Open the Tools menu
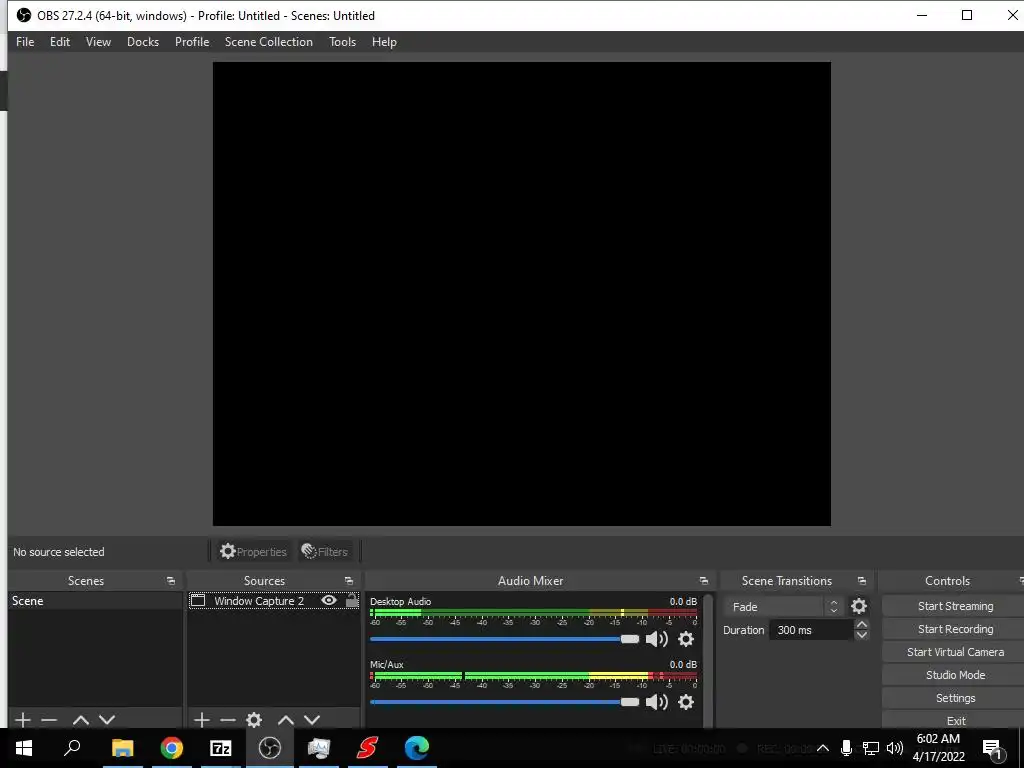This screenshot has width=1024, height=768. click(x=342, y=42)
